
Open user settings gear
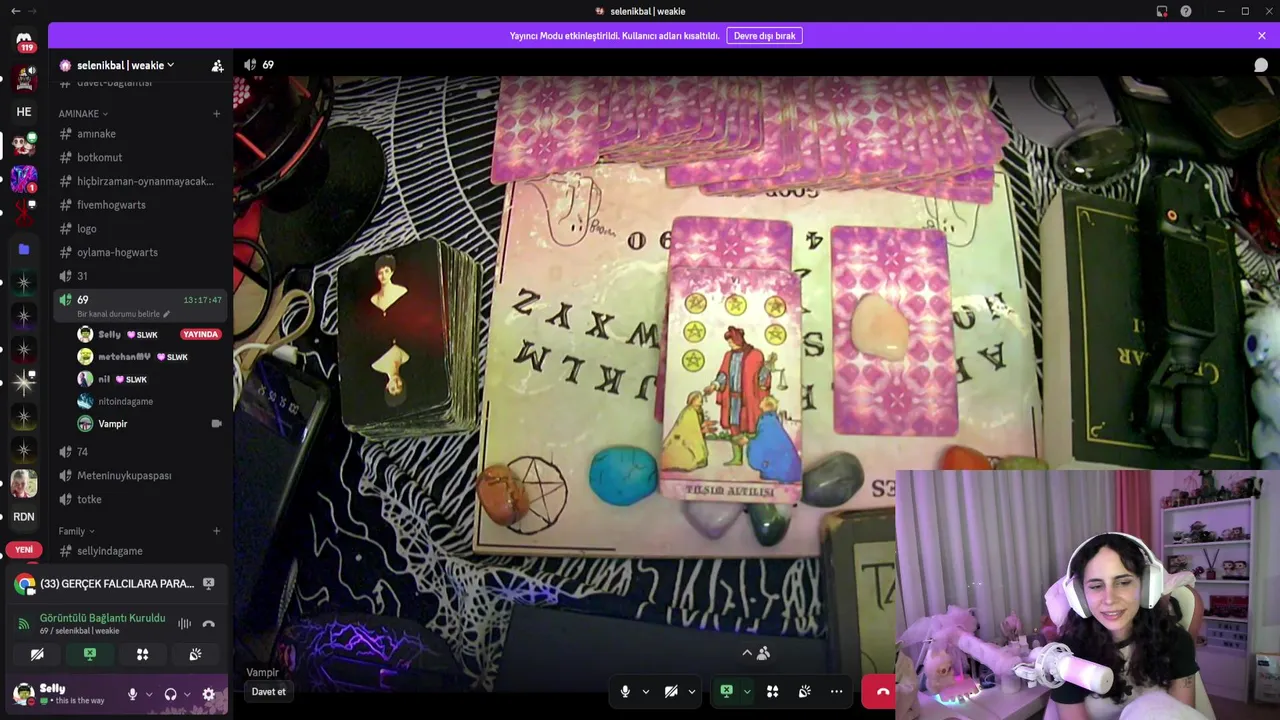click(x=208, y=694)
